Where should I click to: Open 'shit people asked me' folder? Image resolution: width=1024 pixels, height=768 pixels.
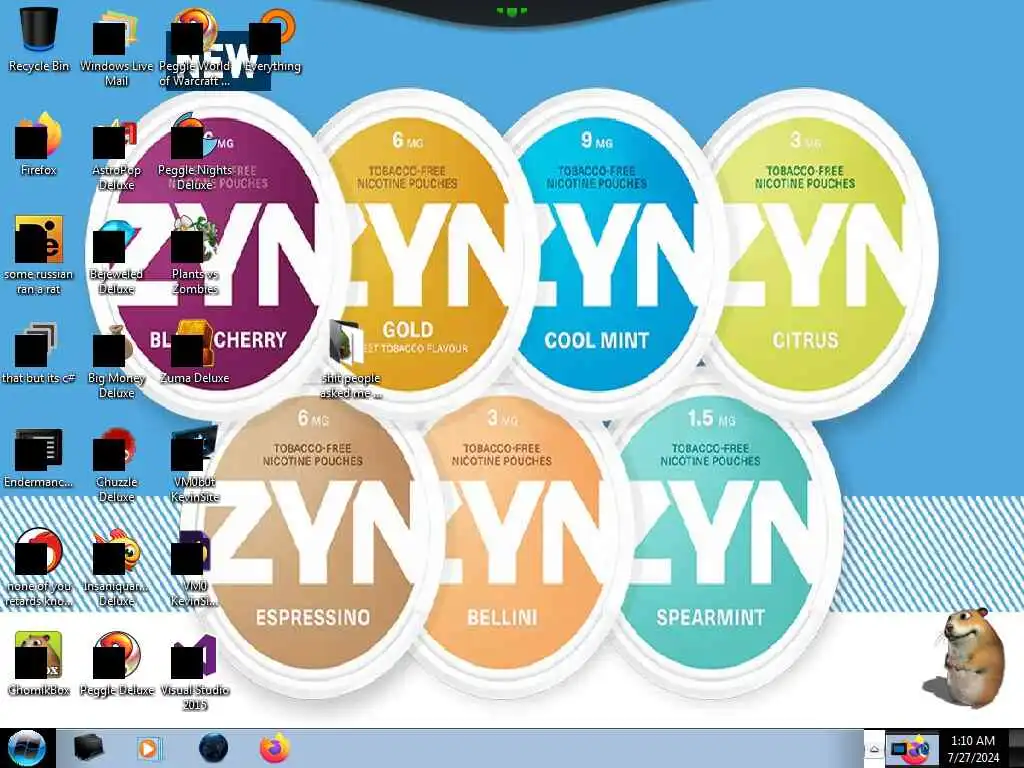[351, 359]
